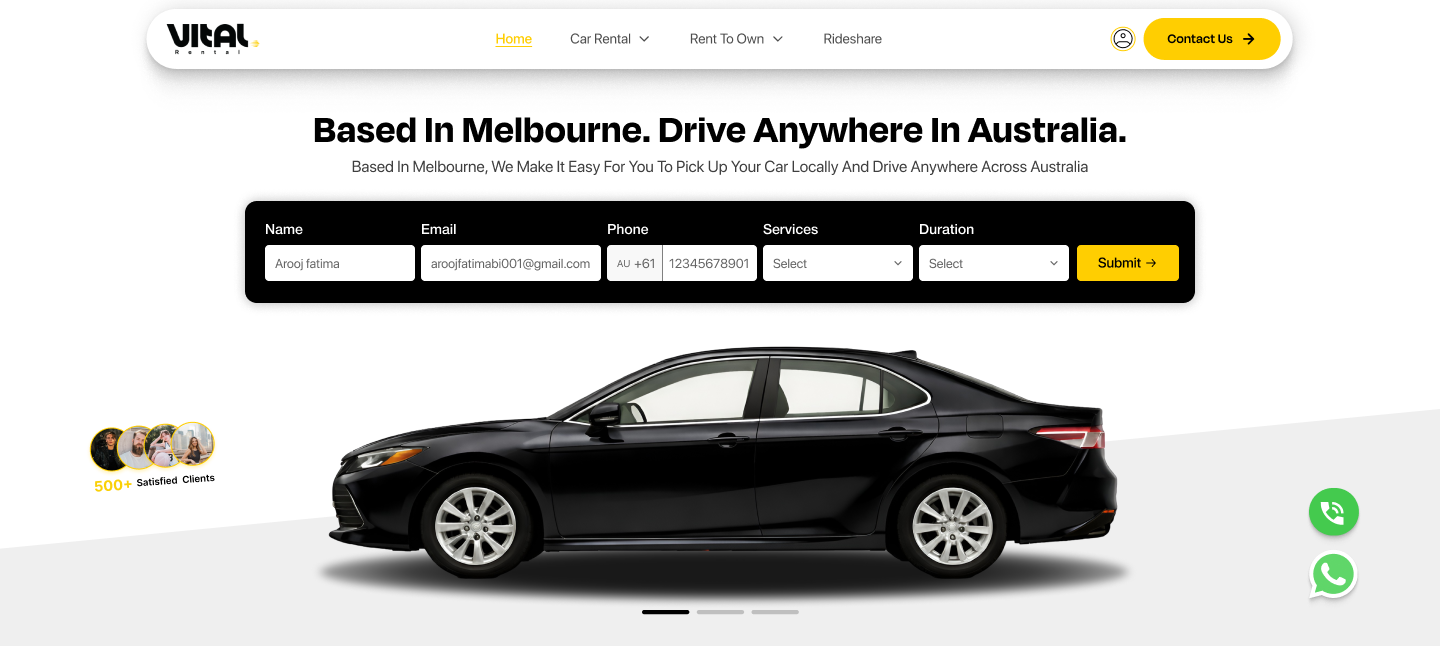Focus the Phone number input field
The width and height of the screenshot is (1440, 646).
coord(710,263)
